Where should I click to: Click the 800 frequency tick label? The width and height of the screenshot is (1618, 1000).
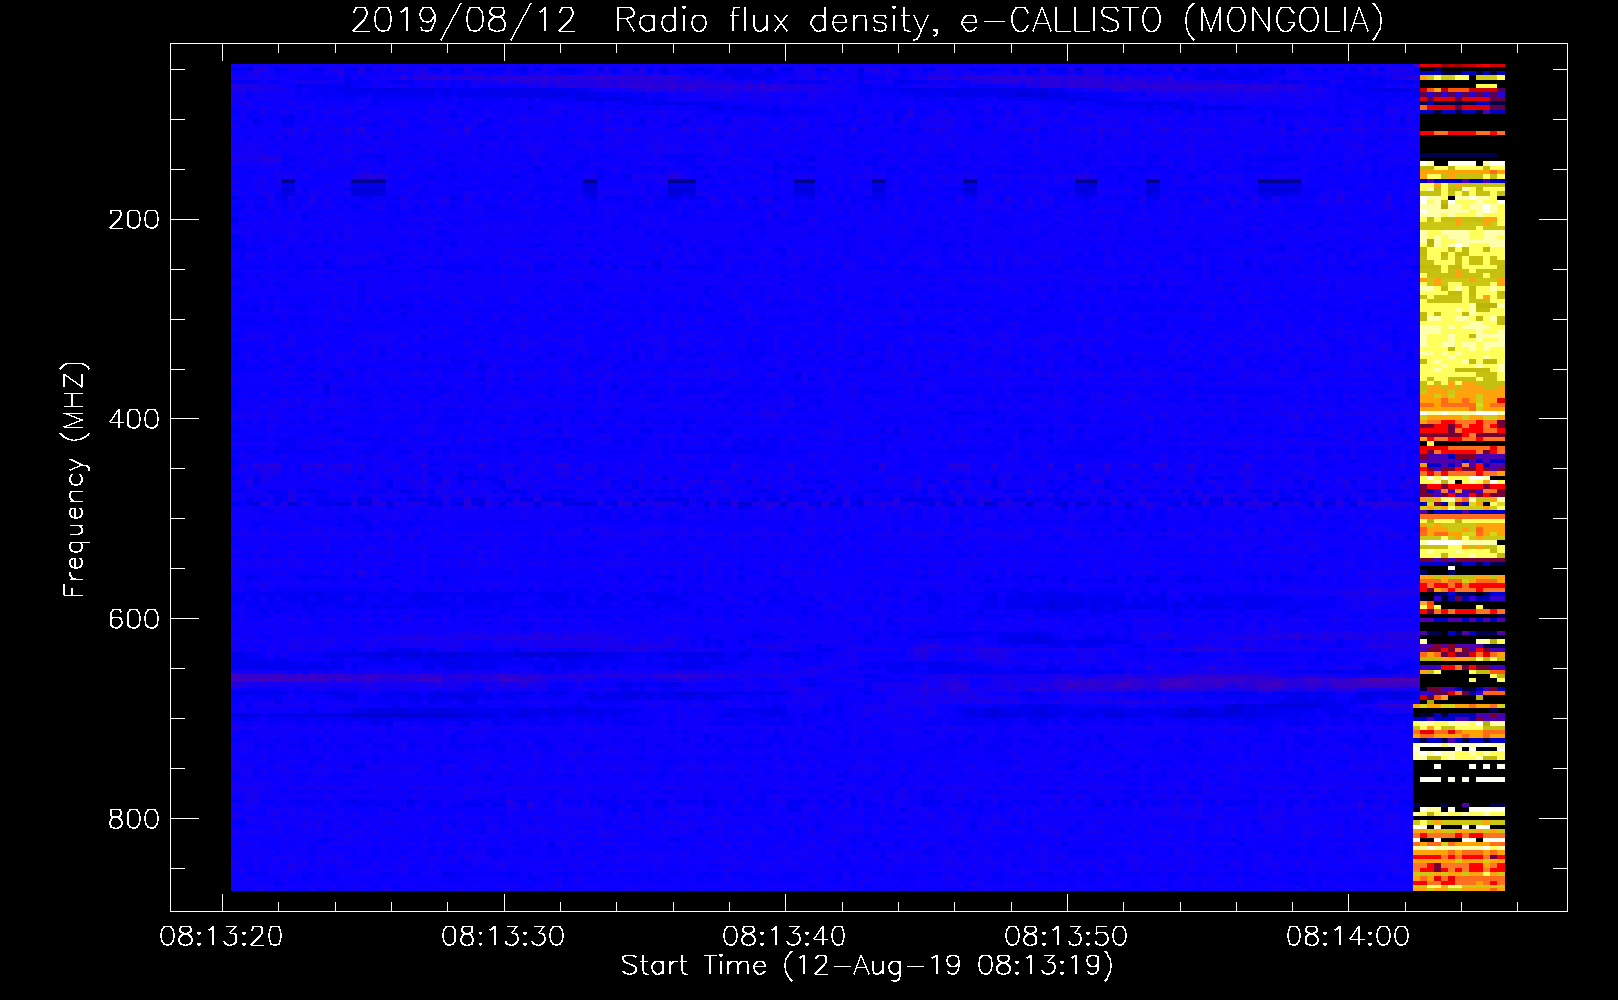(x=134, y=820)
